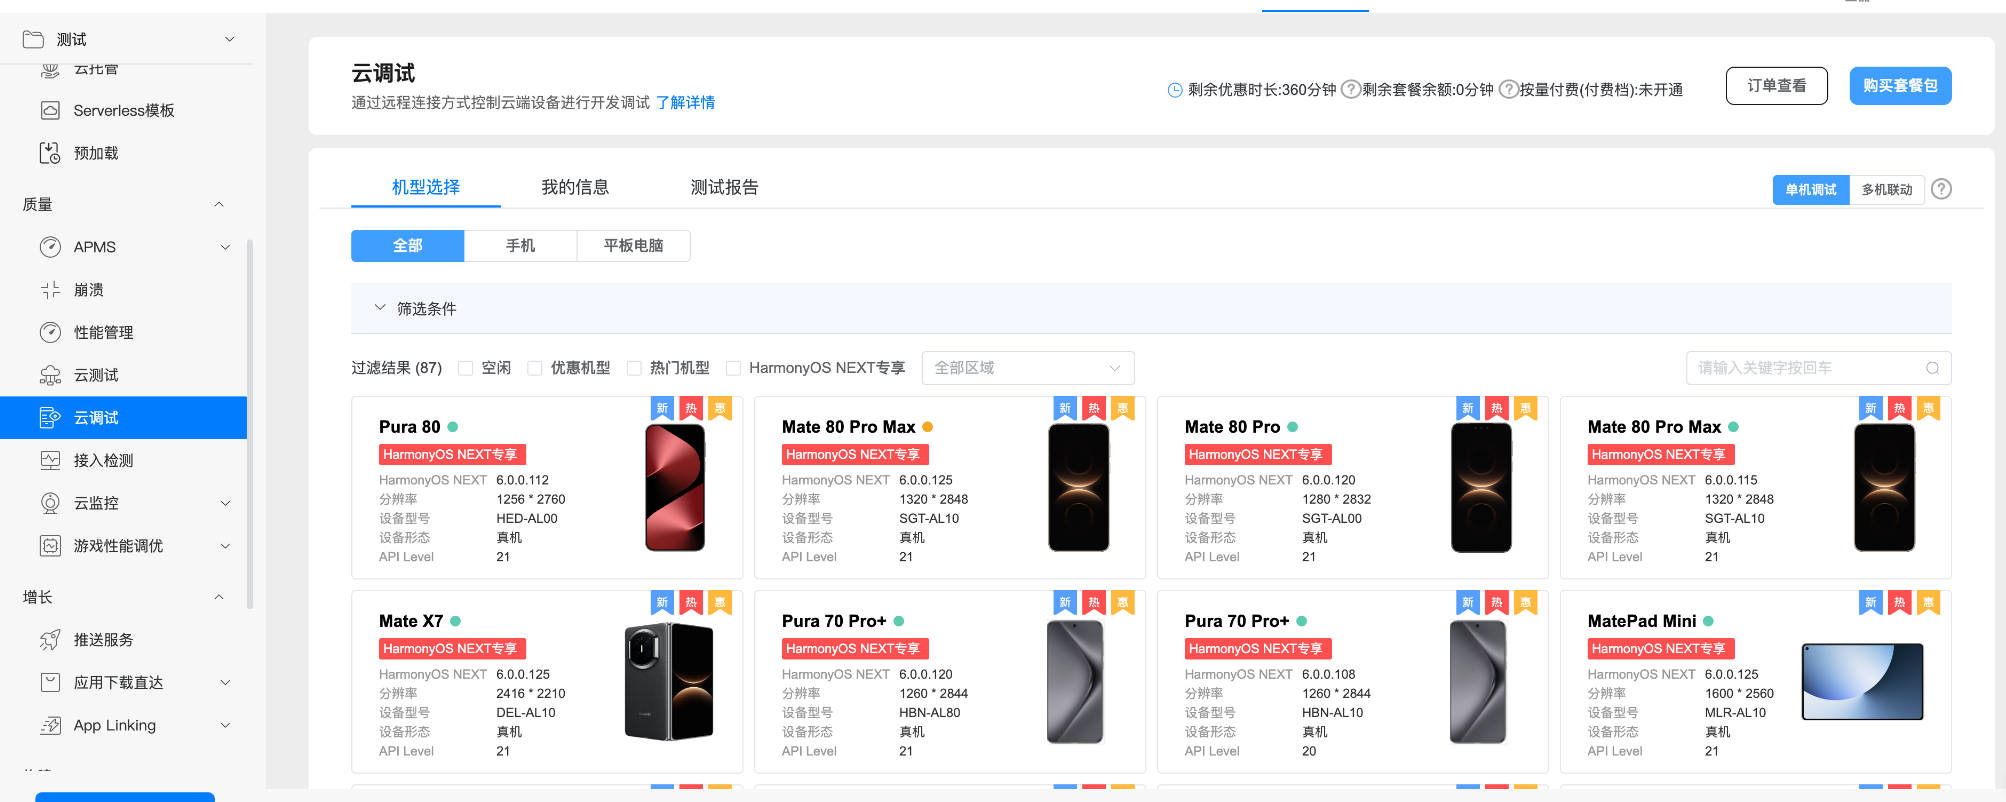Open the 全部区域 dropdown
The height and width of the screenshot is (802, 2006).
click(x=1028, y=368)
